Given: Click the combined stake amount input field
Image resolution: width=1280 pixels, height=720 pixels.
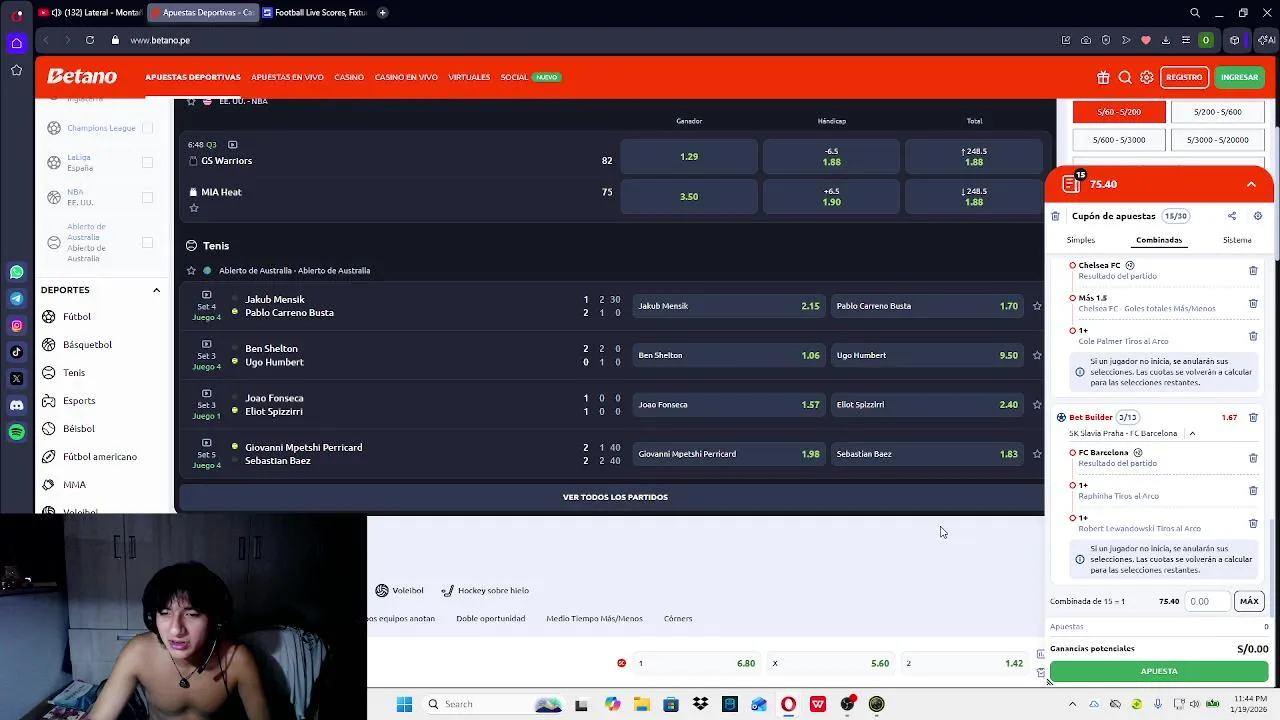Looking at the screenshot, I should 1208,601.
